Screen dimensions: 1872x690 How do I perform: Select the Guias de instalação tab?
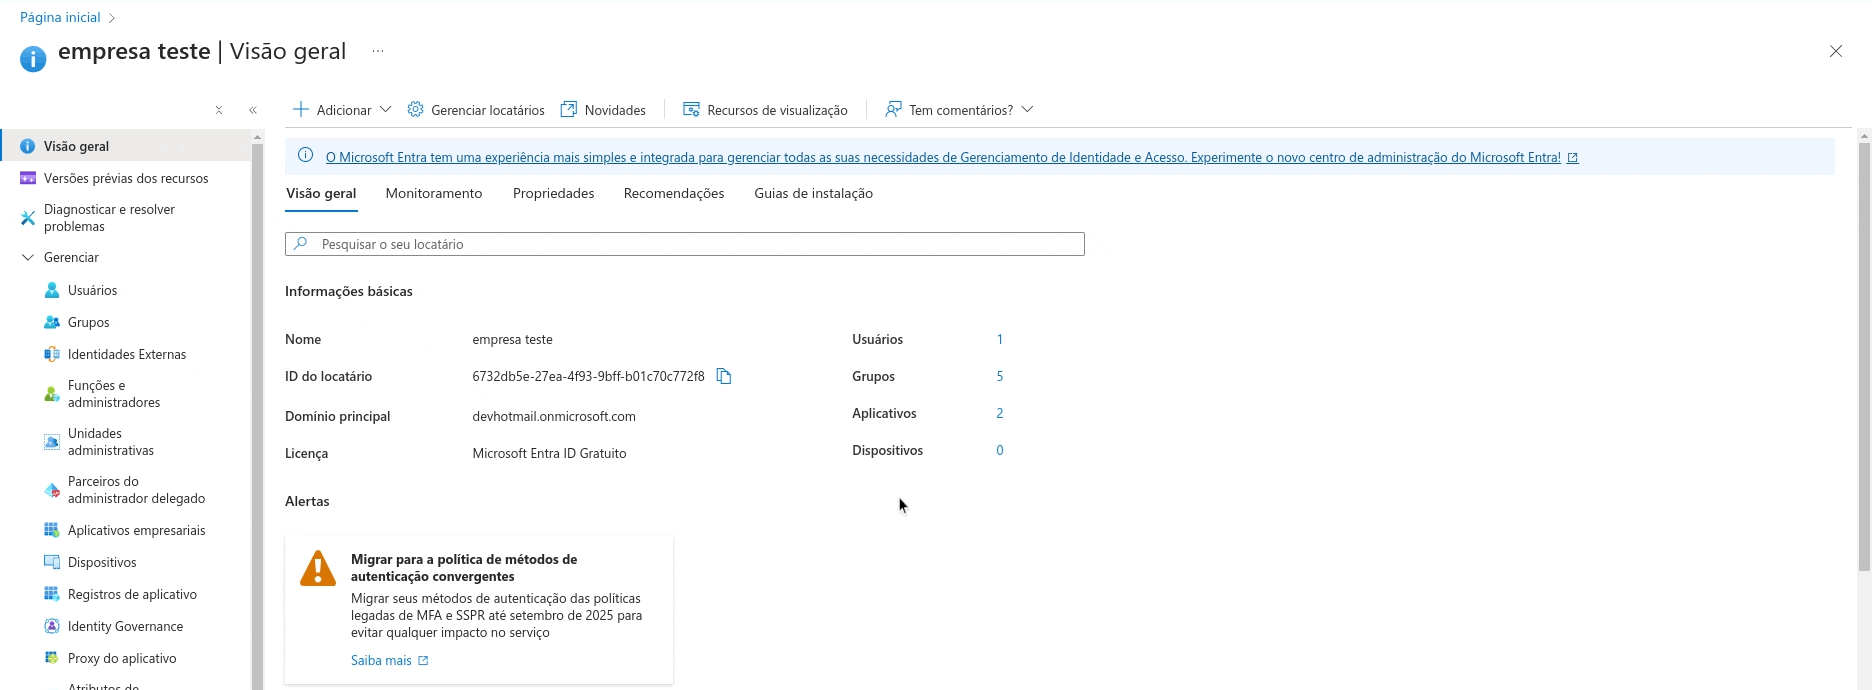point(814,193)
